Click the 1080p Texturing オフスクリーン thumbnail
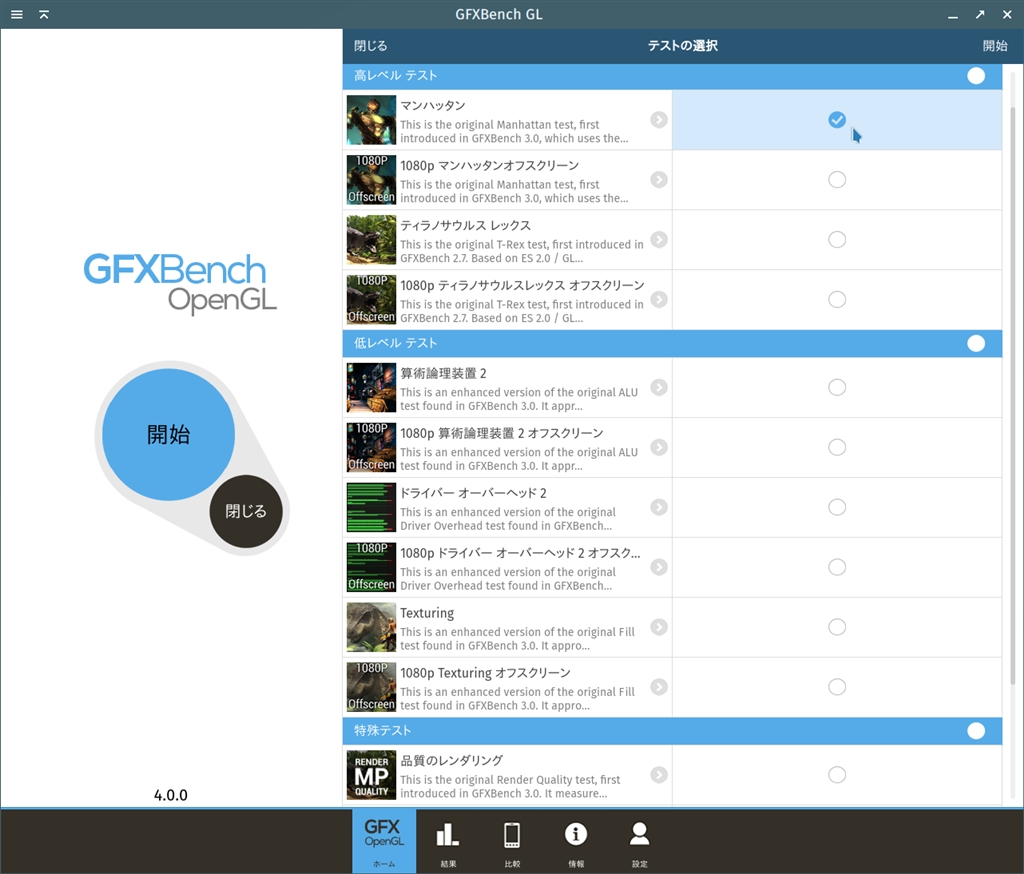 tap(371, 687)
